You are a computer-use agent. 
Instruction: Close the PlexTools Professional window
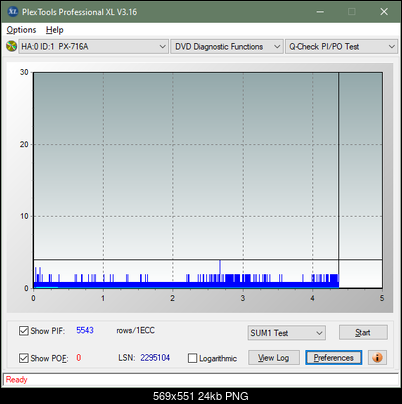click(x=384, y=12)
